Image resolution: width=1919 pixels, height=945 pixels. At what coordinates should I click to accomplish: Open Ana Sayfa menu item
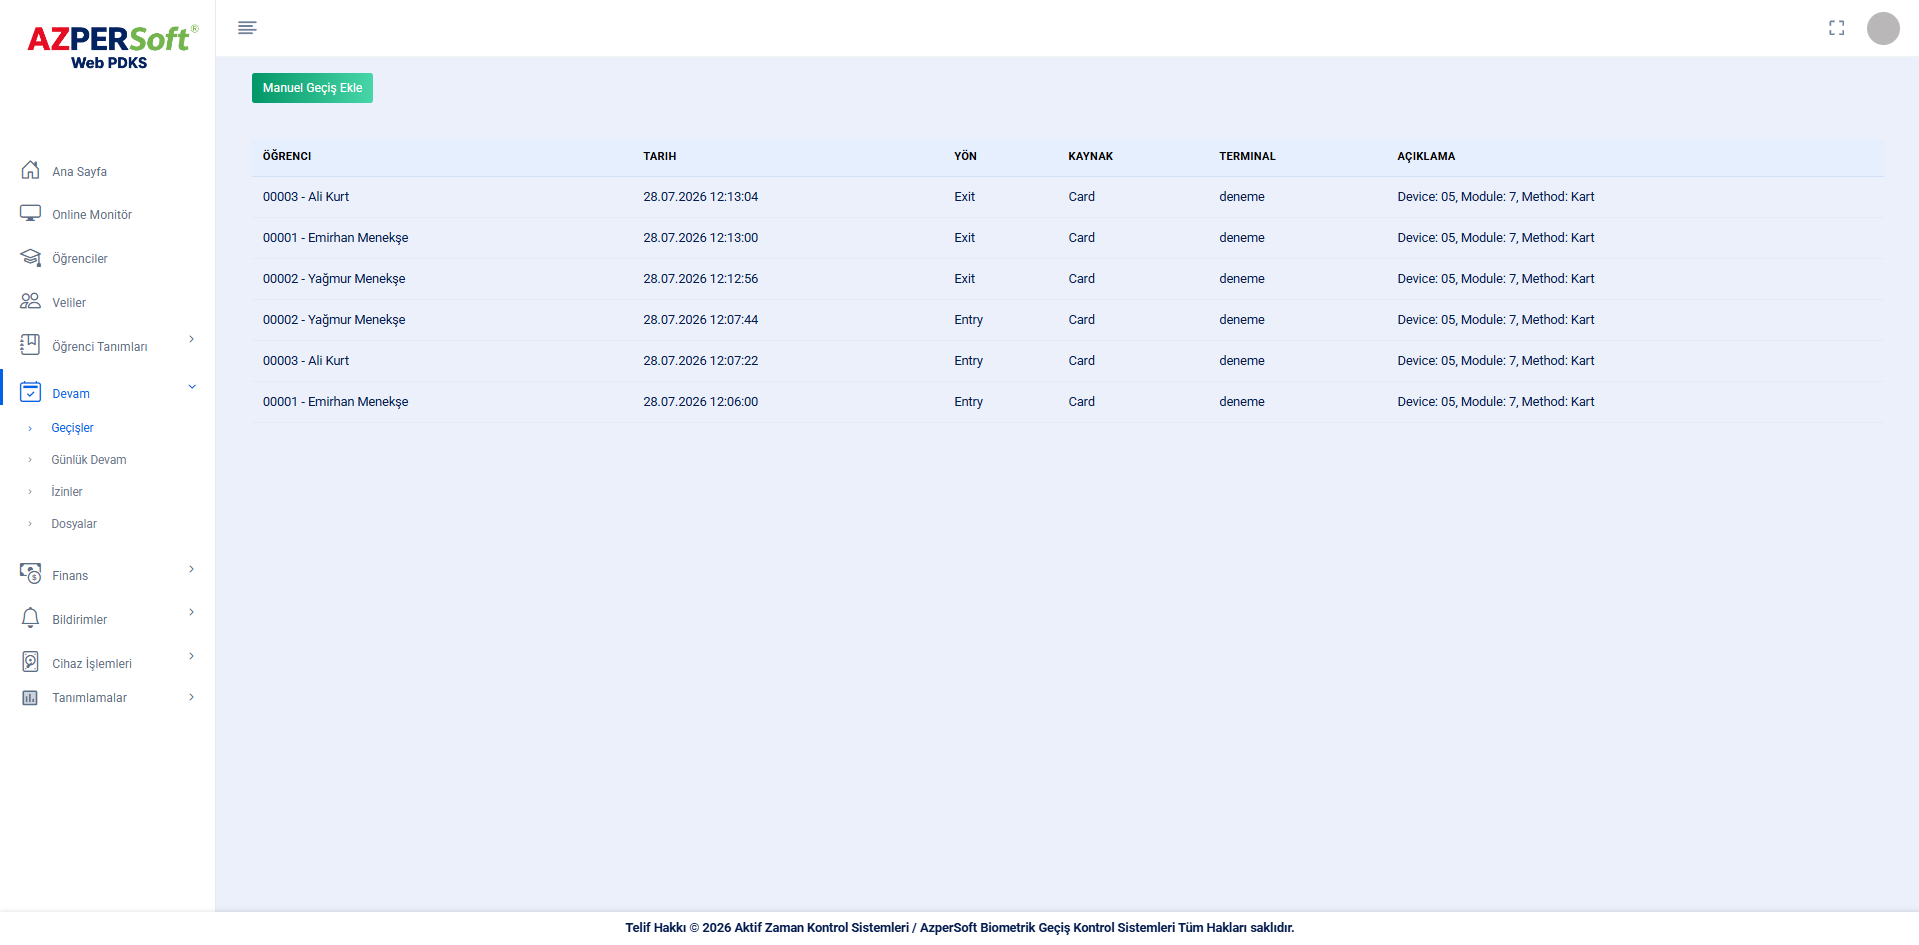click(x=79, y=172)
